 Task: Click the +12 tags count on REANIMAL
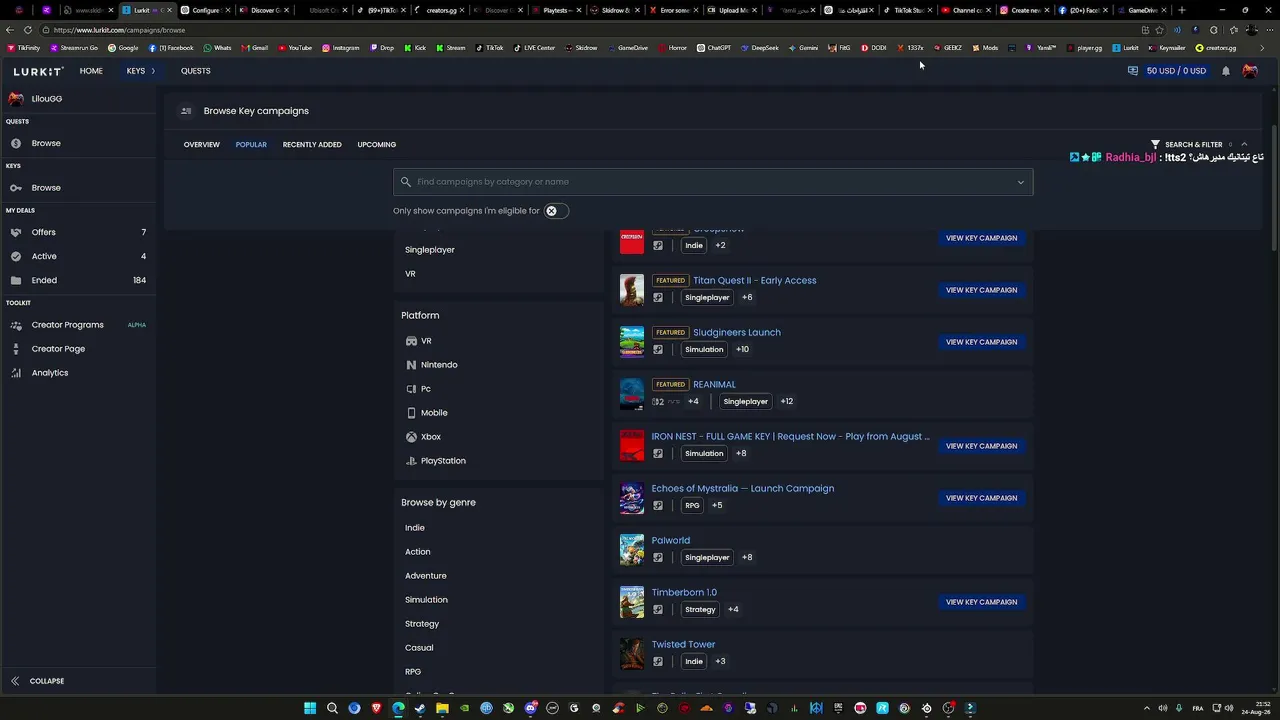coord(787,401)
